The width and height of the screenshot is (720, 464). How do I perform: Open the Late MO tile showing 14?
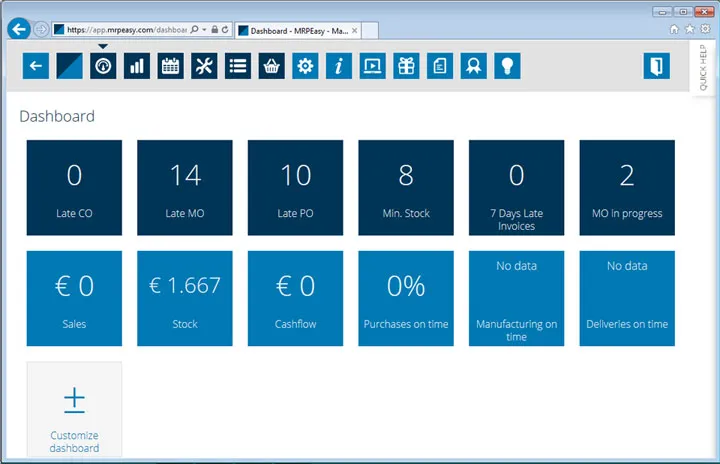(185, 187)
